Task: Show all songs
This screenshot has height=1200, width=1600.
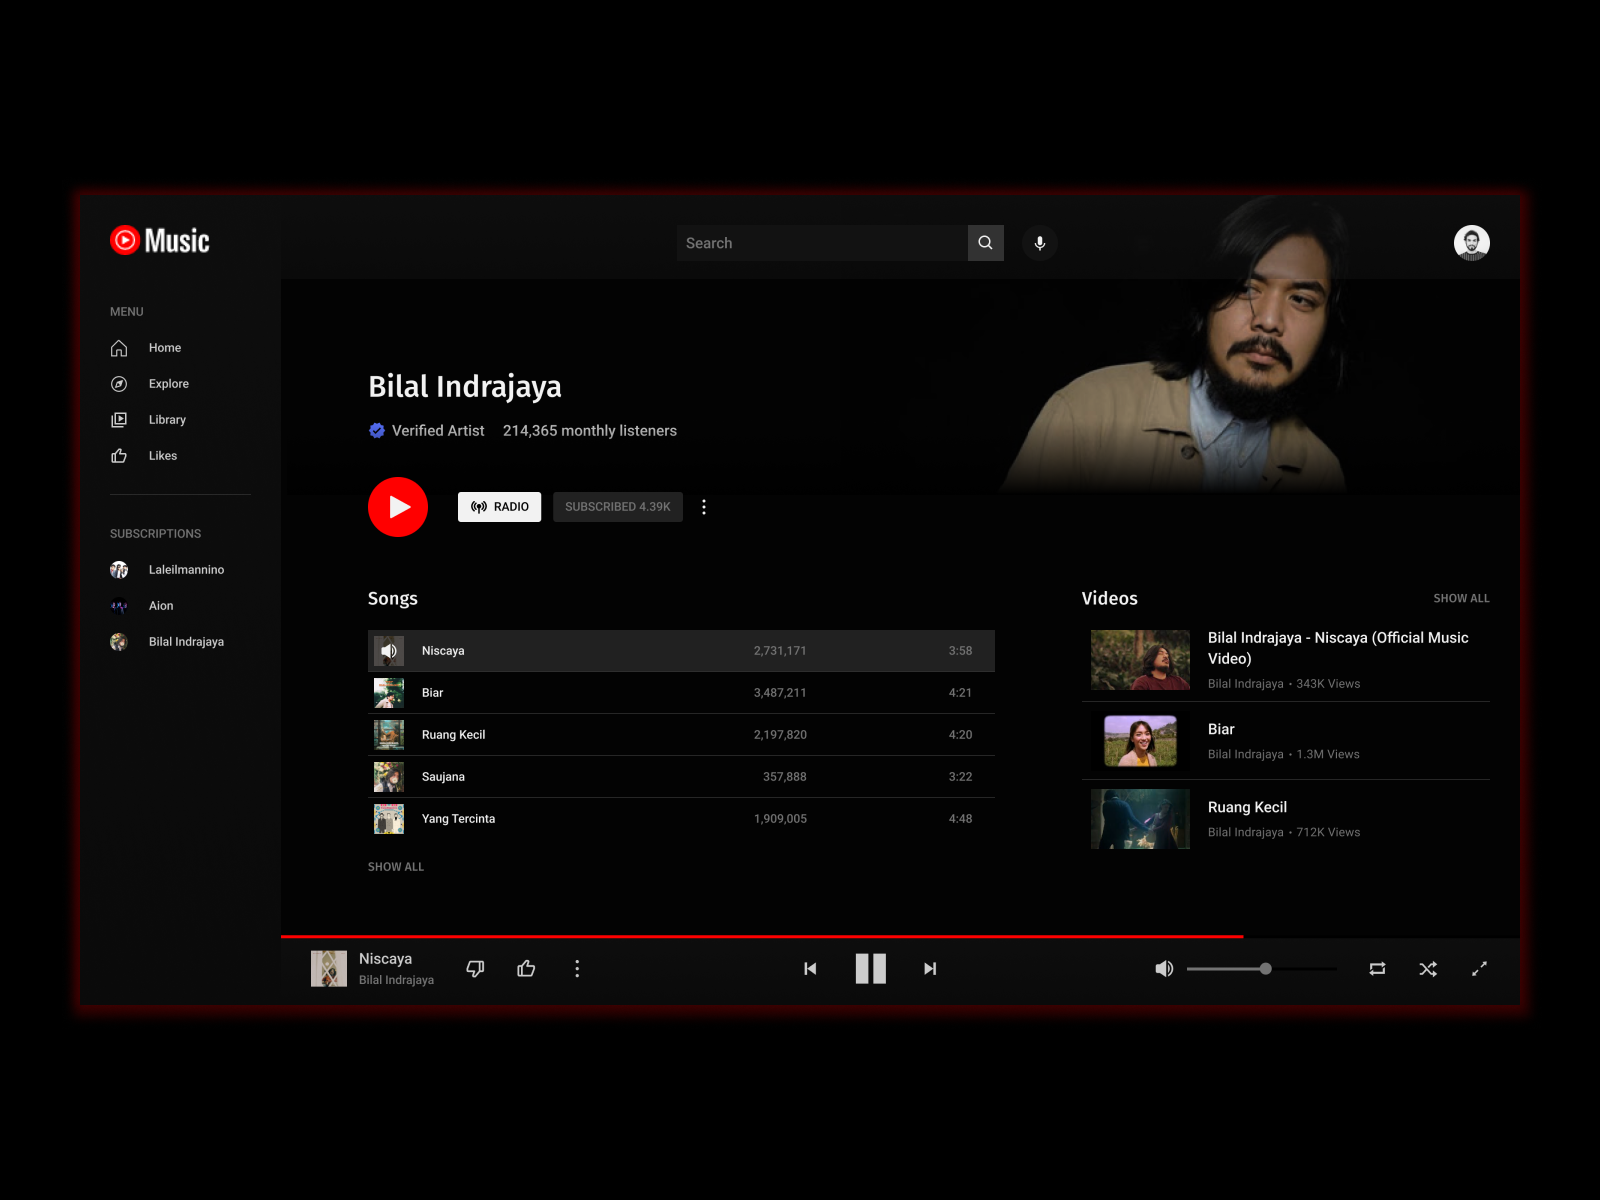Action: point(396,867)
